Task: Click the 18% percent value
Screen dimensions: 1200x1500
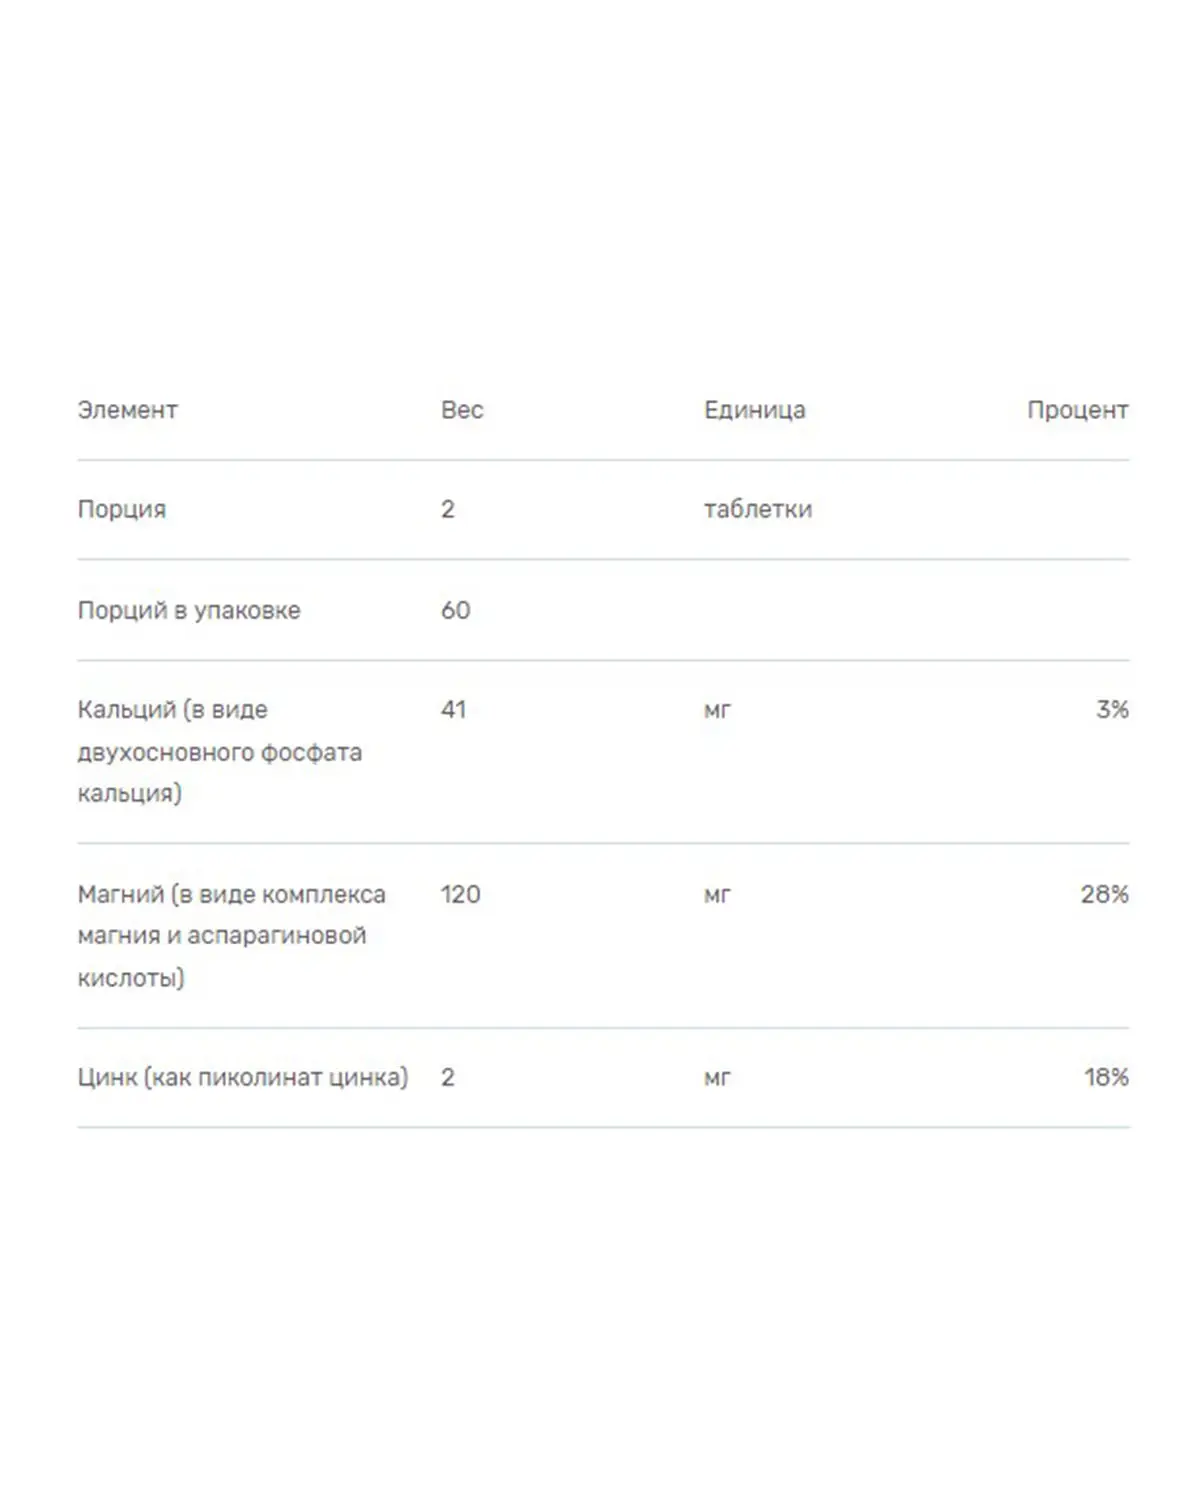Action: (x=1106, y=1077)
